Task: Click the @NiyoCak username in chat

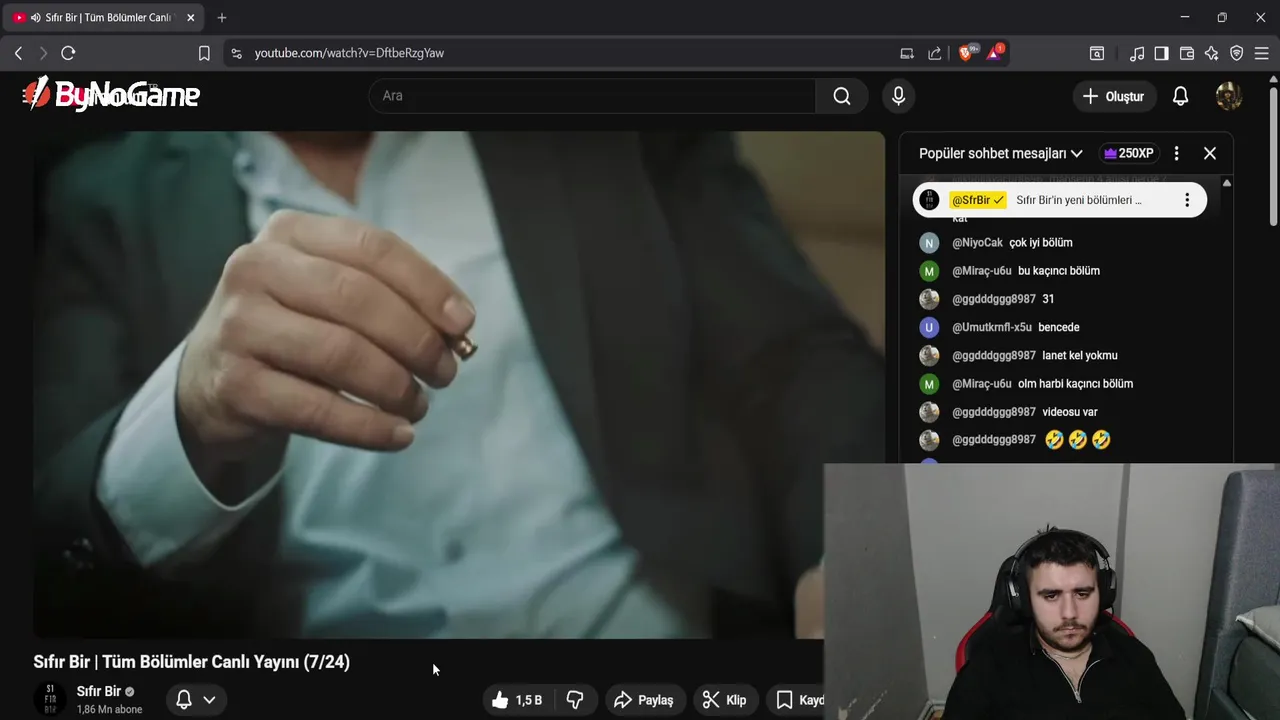Action: click(977, 243)
